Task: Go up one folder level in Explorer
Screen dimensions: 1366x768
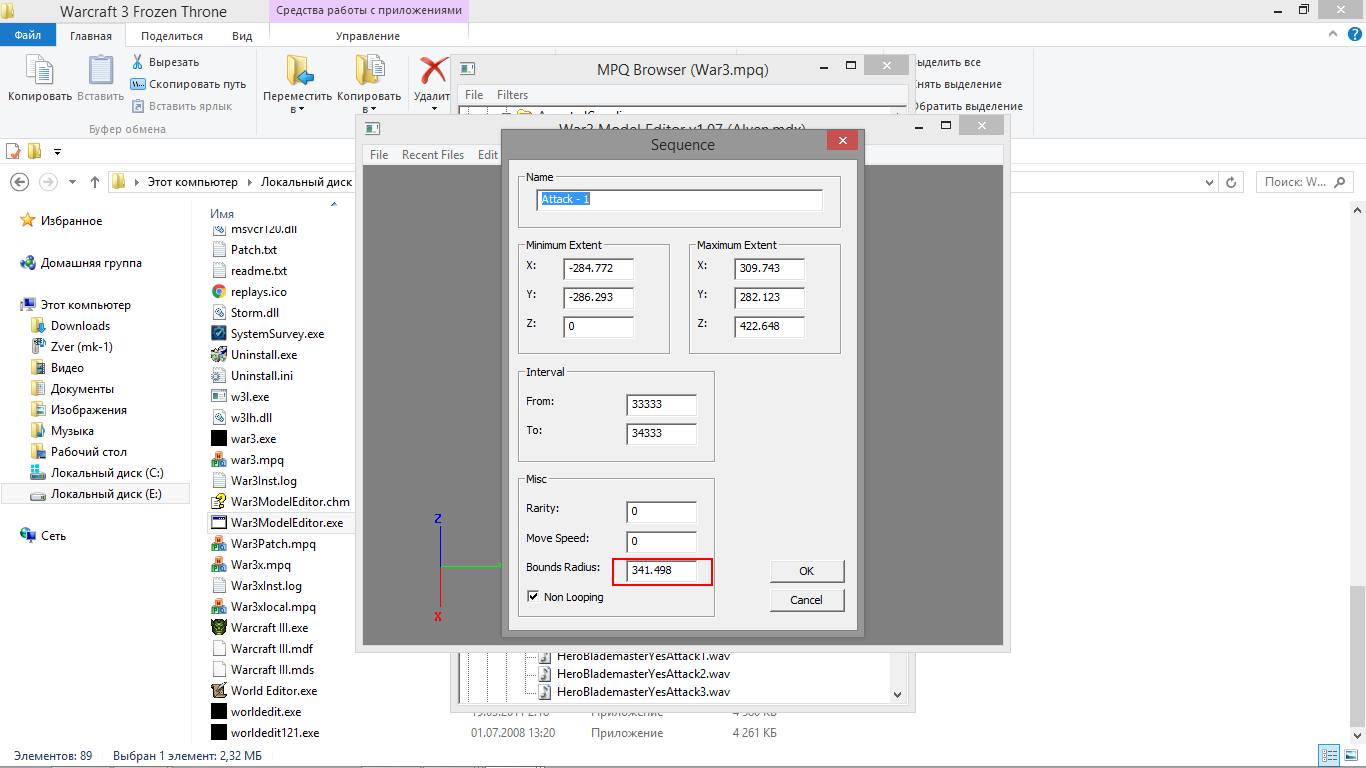Action: 95,182
